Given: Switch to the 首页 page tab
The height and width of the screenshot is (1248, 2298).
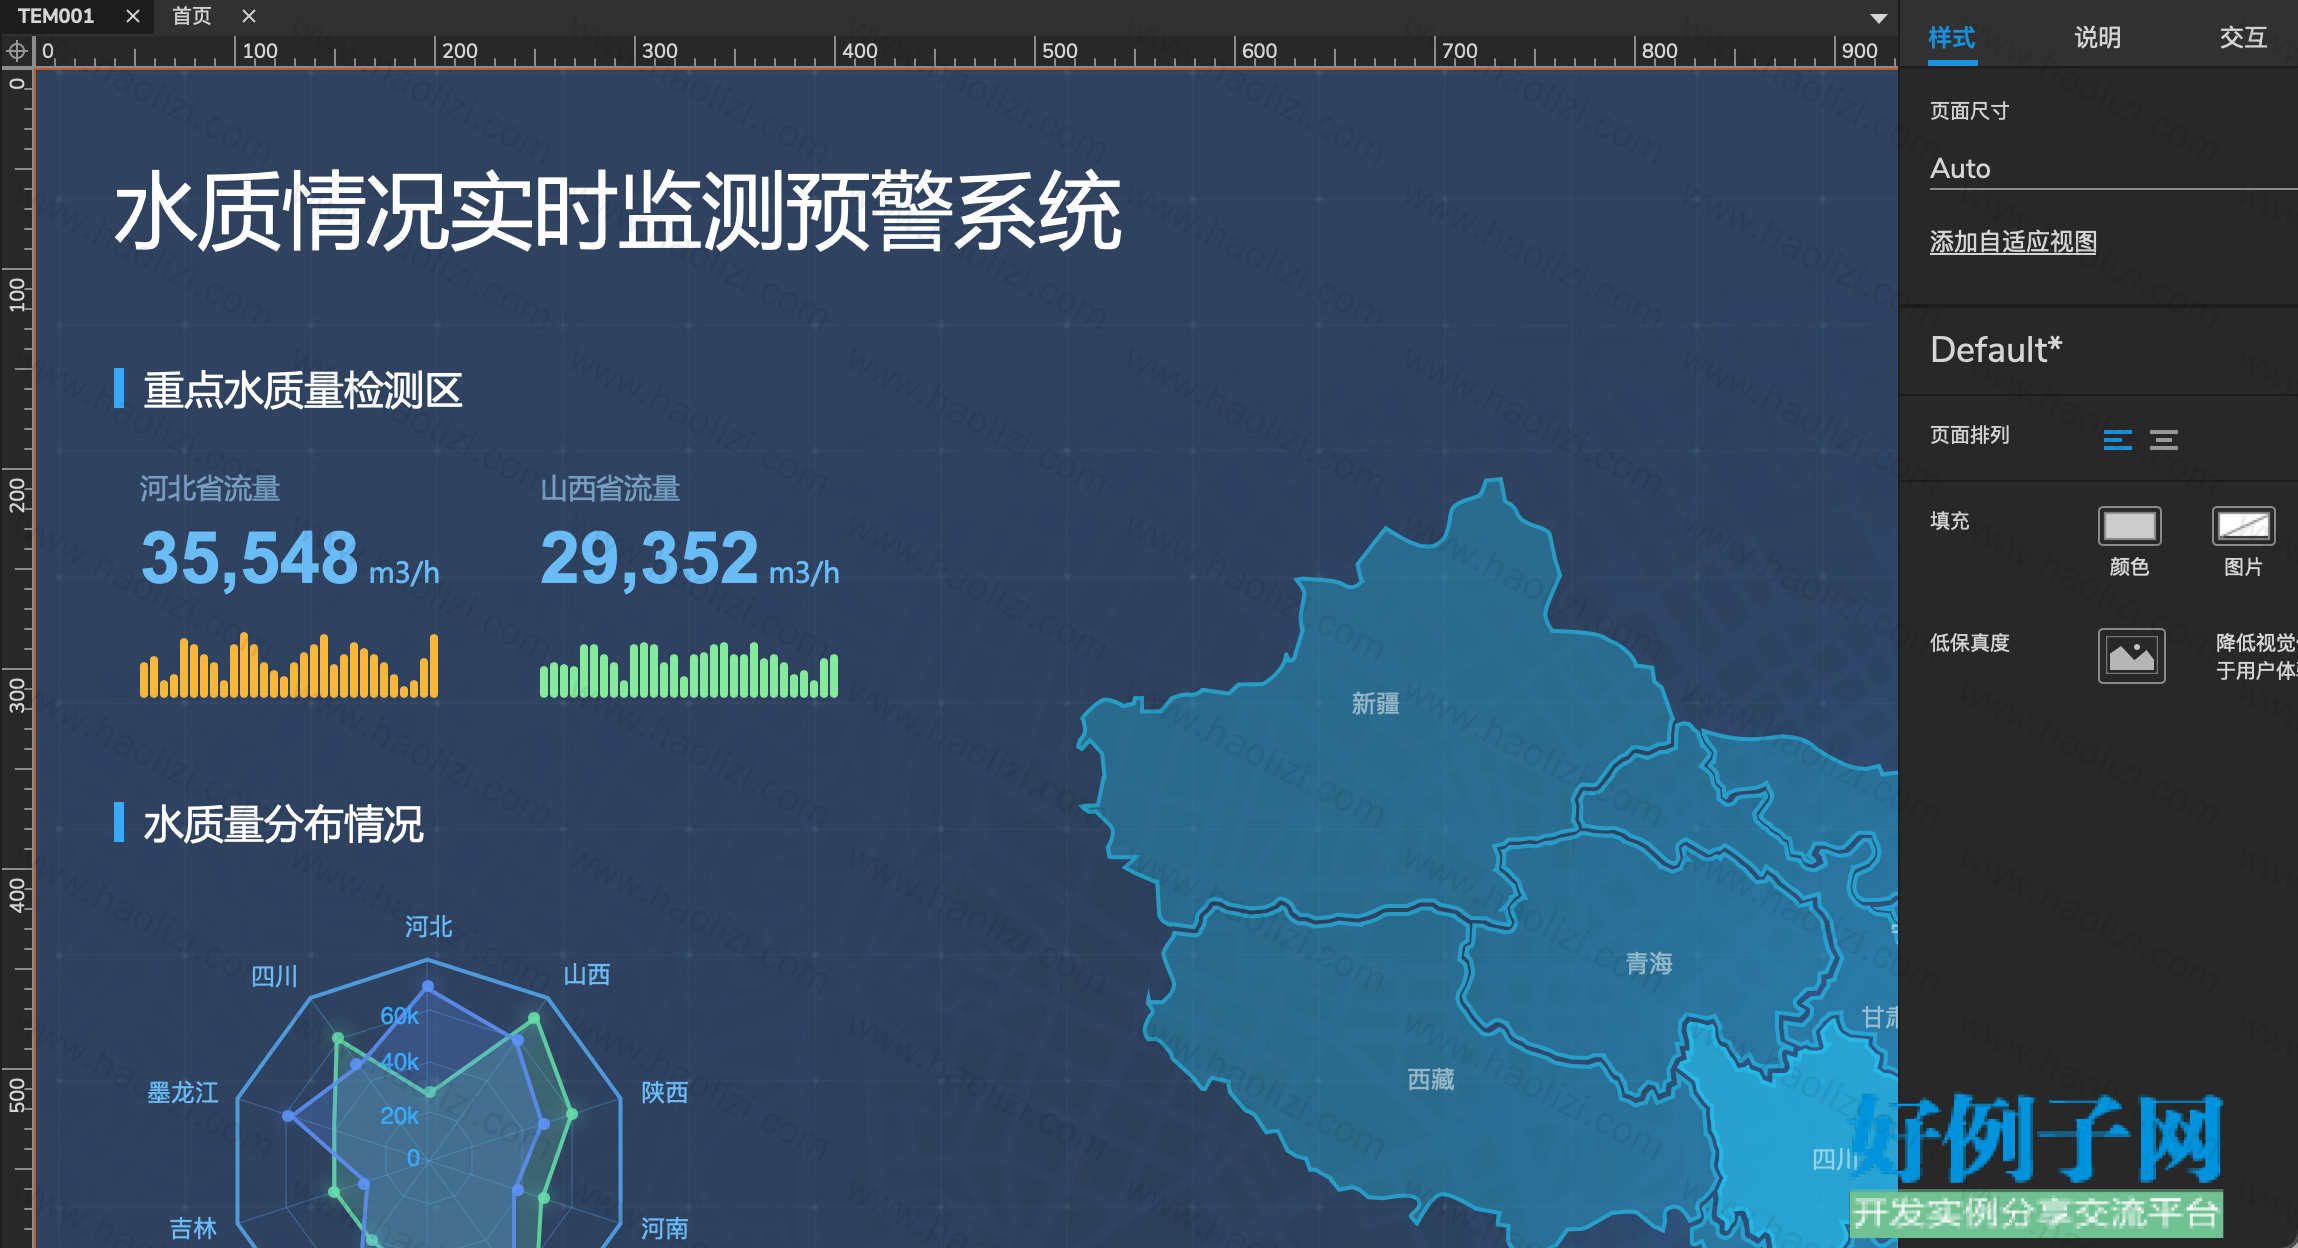Looking at the screenshot, I should click(x=191, y=16).
